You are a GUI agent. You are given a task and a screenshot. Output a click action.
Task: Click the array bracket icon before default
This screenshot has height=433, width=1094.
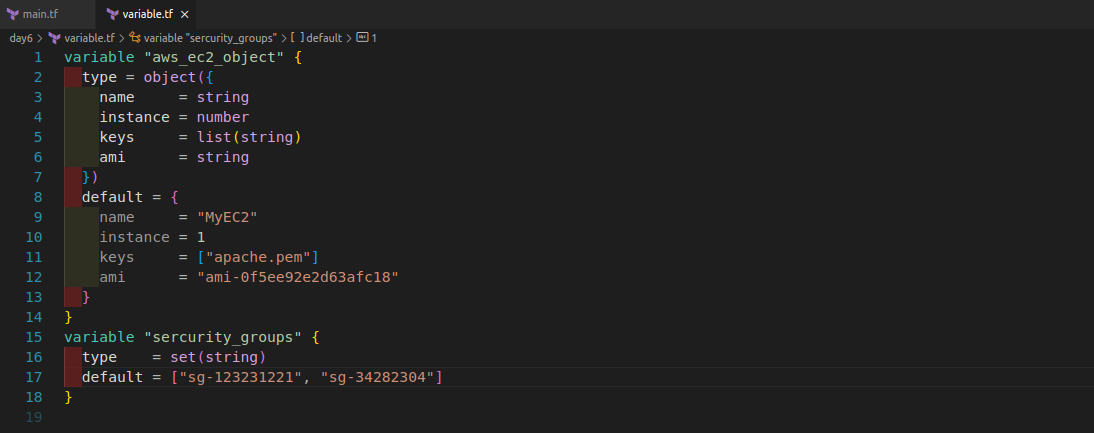pos(297,38)
